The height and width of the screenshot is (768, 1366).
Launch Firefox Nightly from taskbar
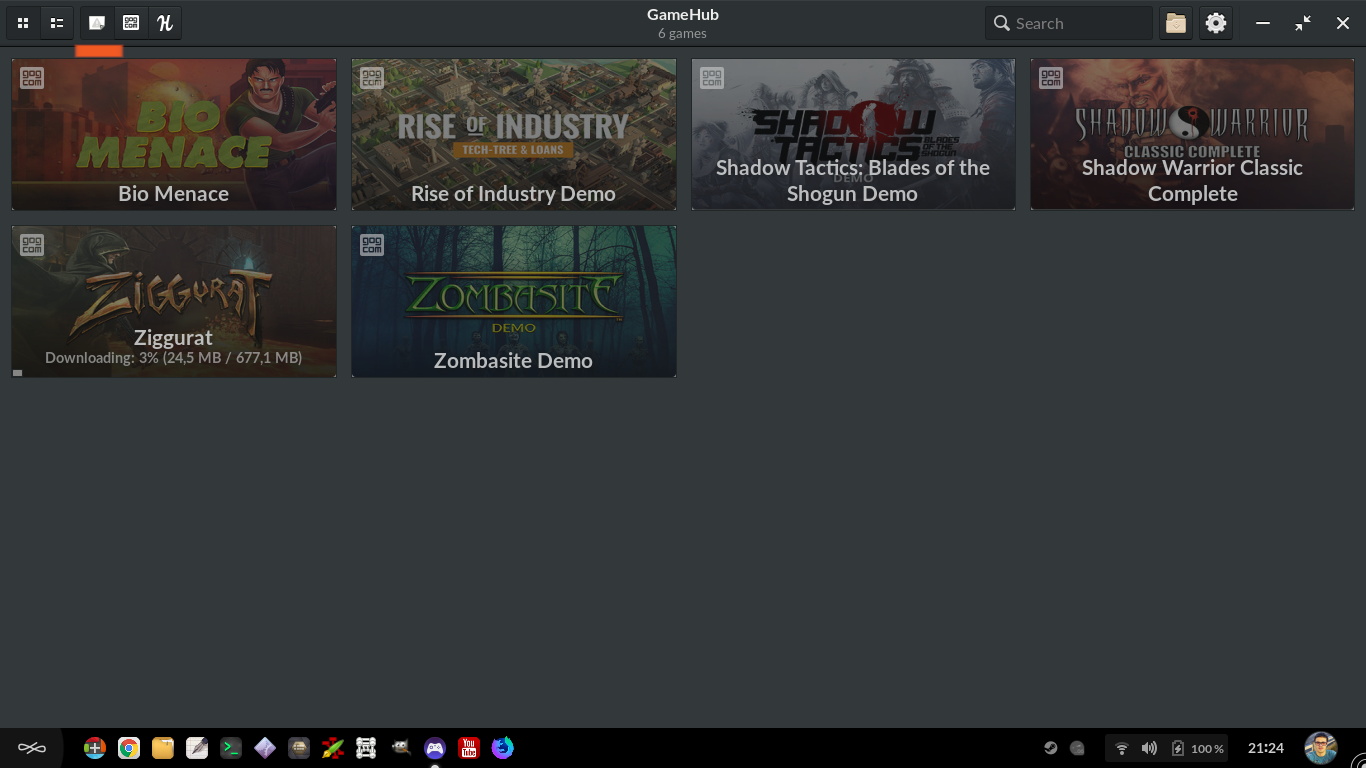click(503, 748)
